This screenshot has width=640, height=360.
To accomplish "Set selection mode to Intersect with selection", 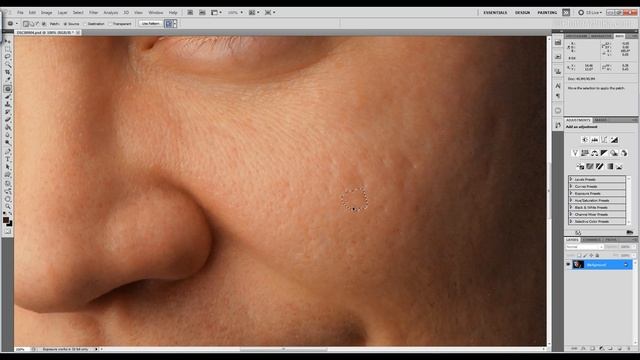I will click(x=44, y=24).
